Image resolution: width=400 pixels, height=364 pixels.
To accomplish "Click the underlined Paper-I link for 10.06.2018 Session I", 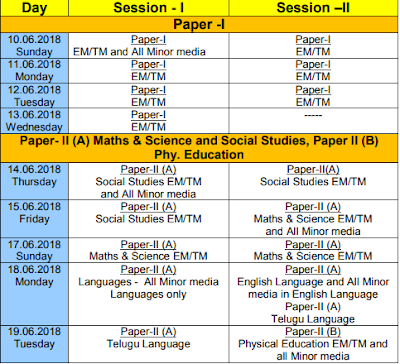I will pyautogui.click(x=148, y=39).
